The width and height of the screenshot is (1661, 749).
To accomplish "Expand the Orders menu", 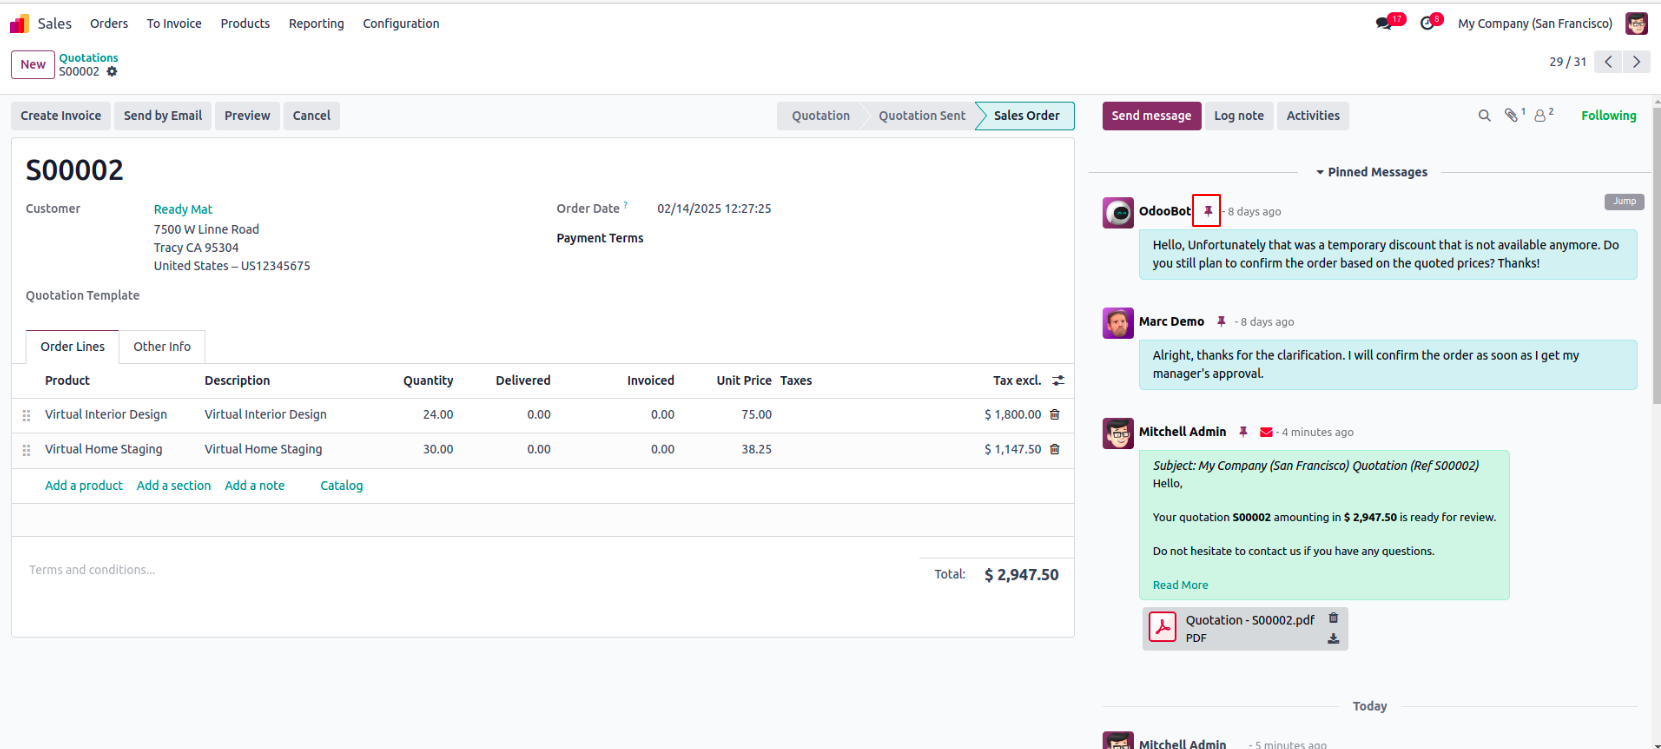I will 109,23.
